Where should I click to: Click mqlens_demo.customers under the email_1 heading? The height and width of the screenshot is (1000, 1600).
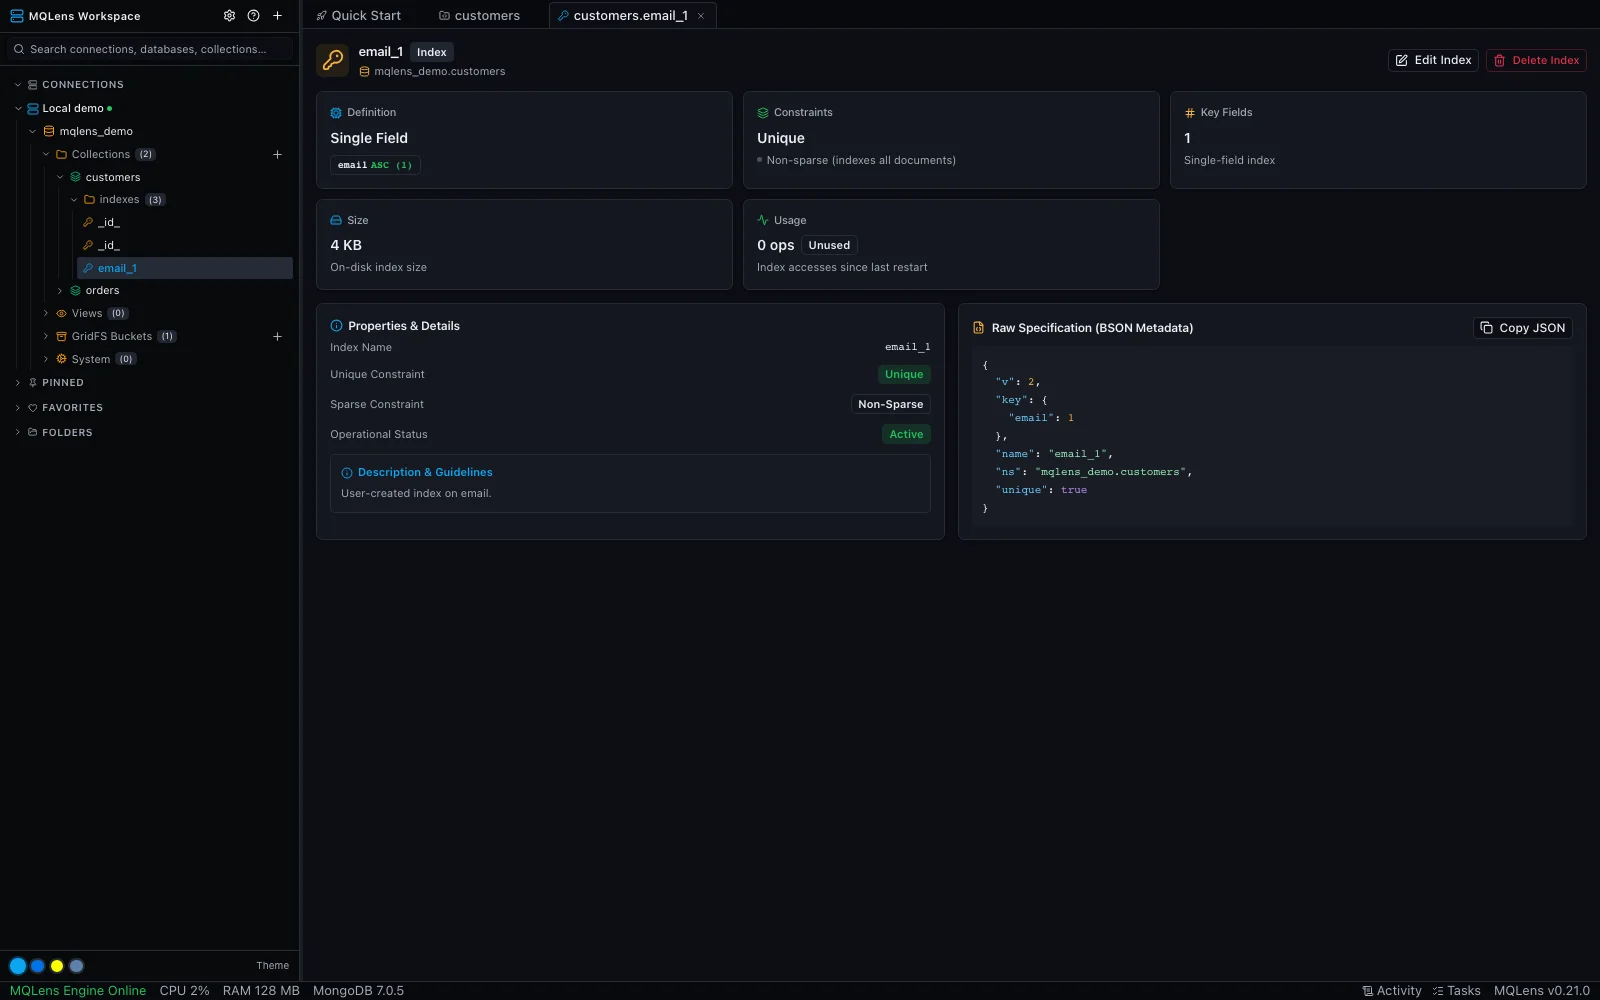pos(440,72)
